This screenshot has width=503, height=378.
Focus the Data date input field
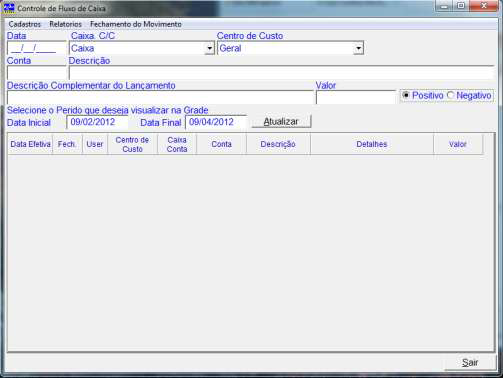pos(37,48)
